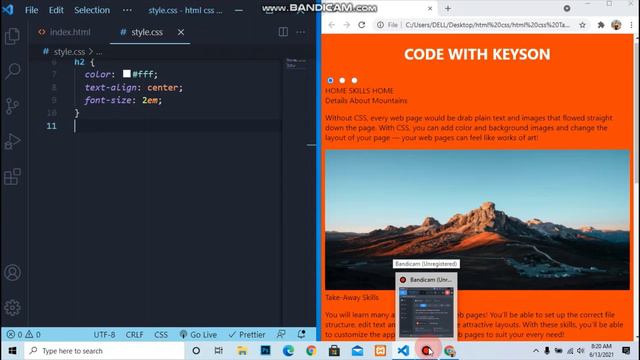Open File Explorer from the taskbar
This screenshot has width=640, height=360.
(242, 351)
